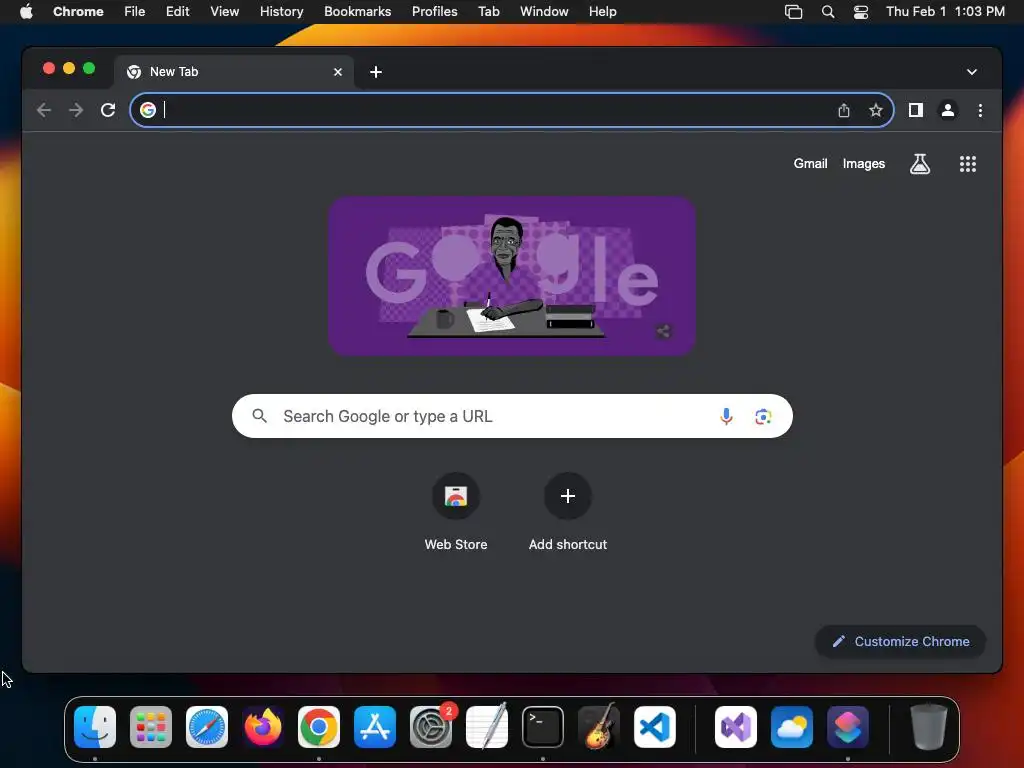
Task: Click Chrome icon in the Dock
Action: (x=319, y=727)
